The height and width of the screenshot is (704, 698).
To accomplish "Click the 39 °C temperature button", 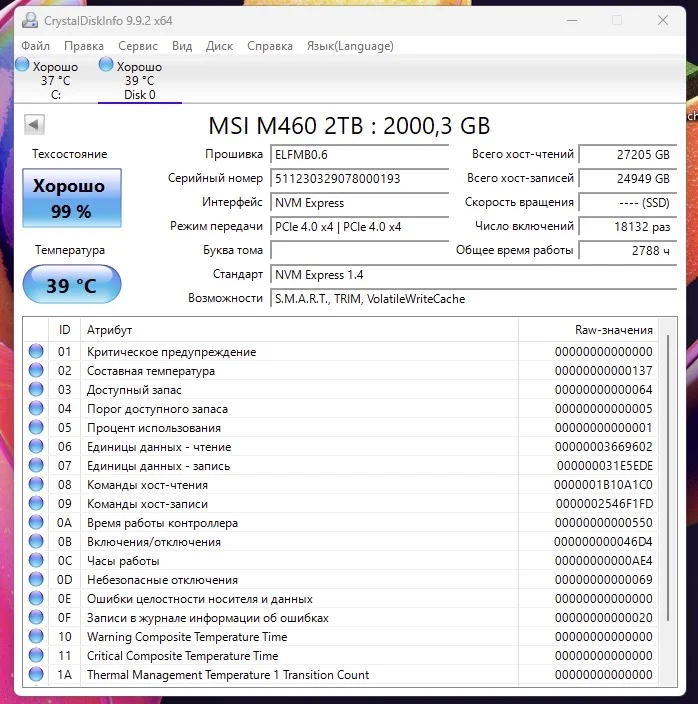I will tap(72, 285).
